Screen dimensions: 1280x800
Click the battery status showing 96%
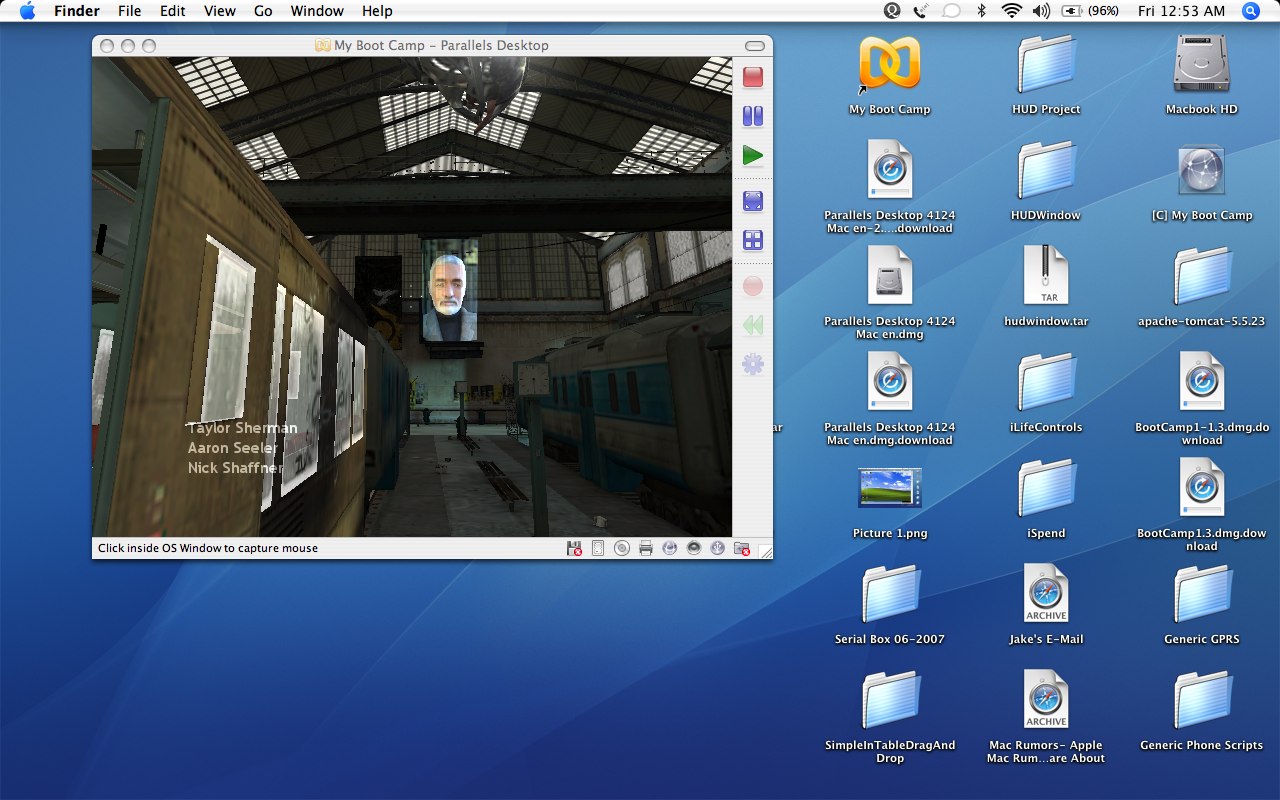tap(1090, 11)
